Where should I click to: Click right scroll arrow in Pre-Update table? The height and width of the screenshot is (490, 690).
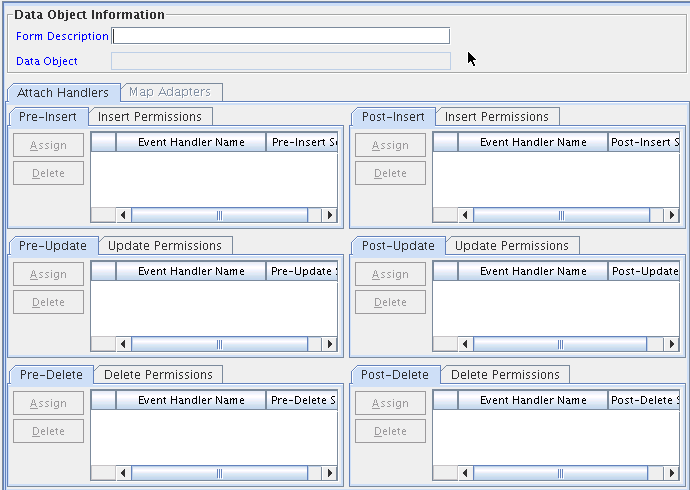pyautogui.click(x=329, y=344)
